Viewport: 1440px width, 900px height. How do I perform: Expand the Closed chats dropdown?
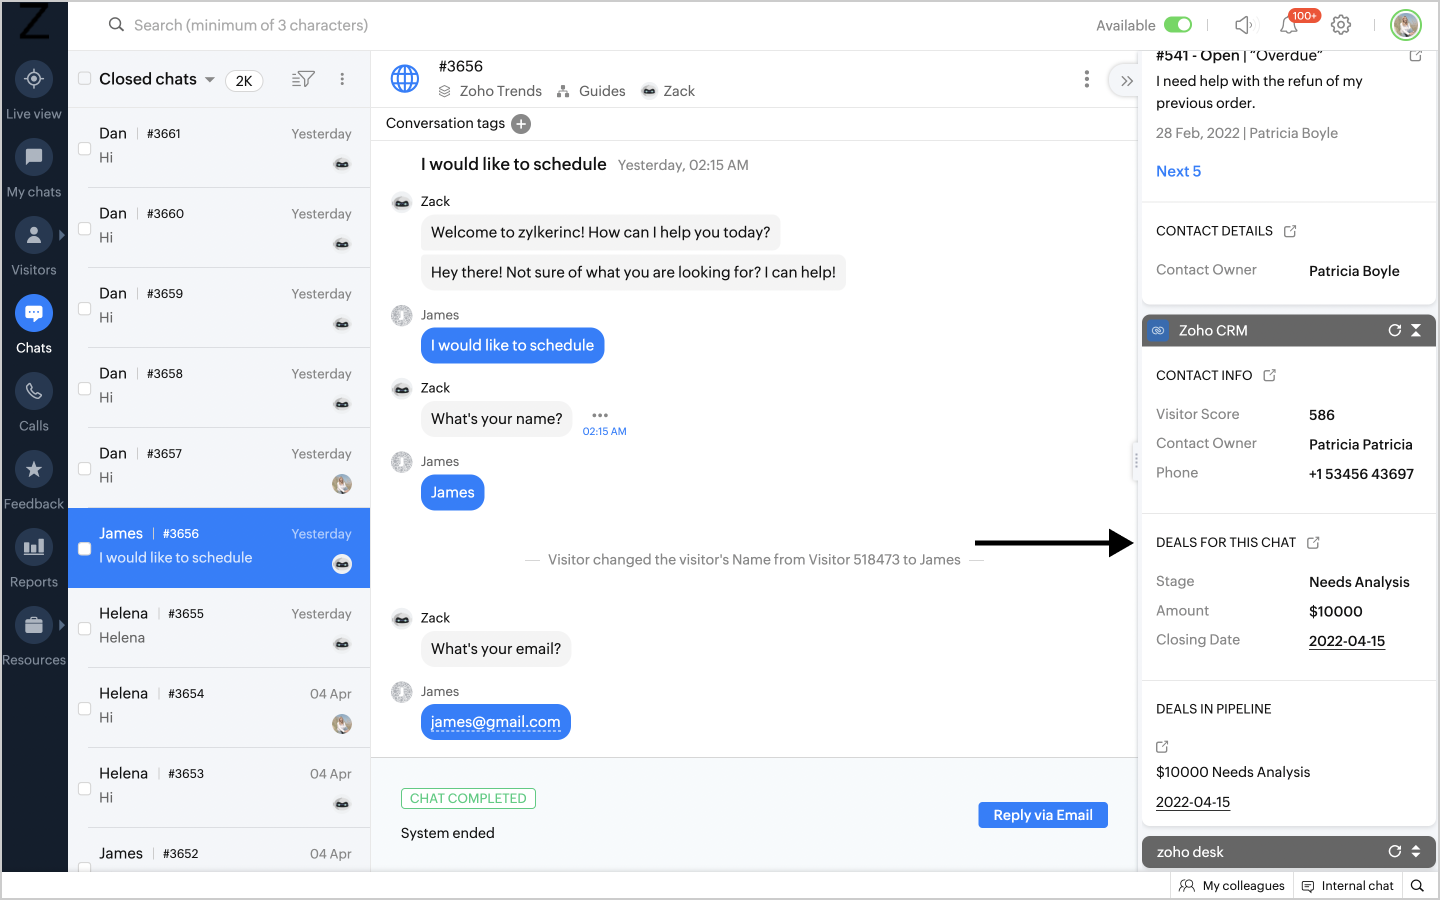pos(210,80)
